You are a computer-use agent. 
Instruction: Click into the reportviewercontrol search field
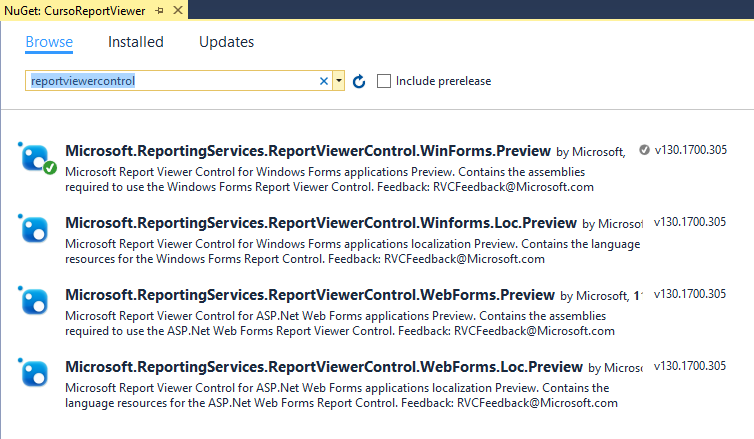pyautogui.click(x=170, y=81)
